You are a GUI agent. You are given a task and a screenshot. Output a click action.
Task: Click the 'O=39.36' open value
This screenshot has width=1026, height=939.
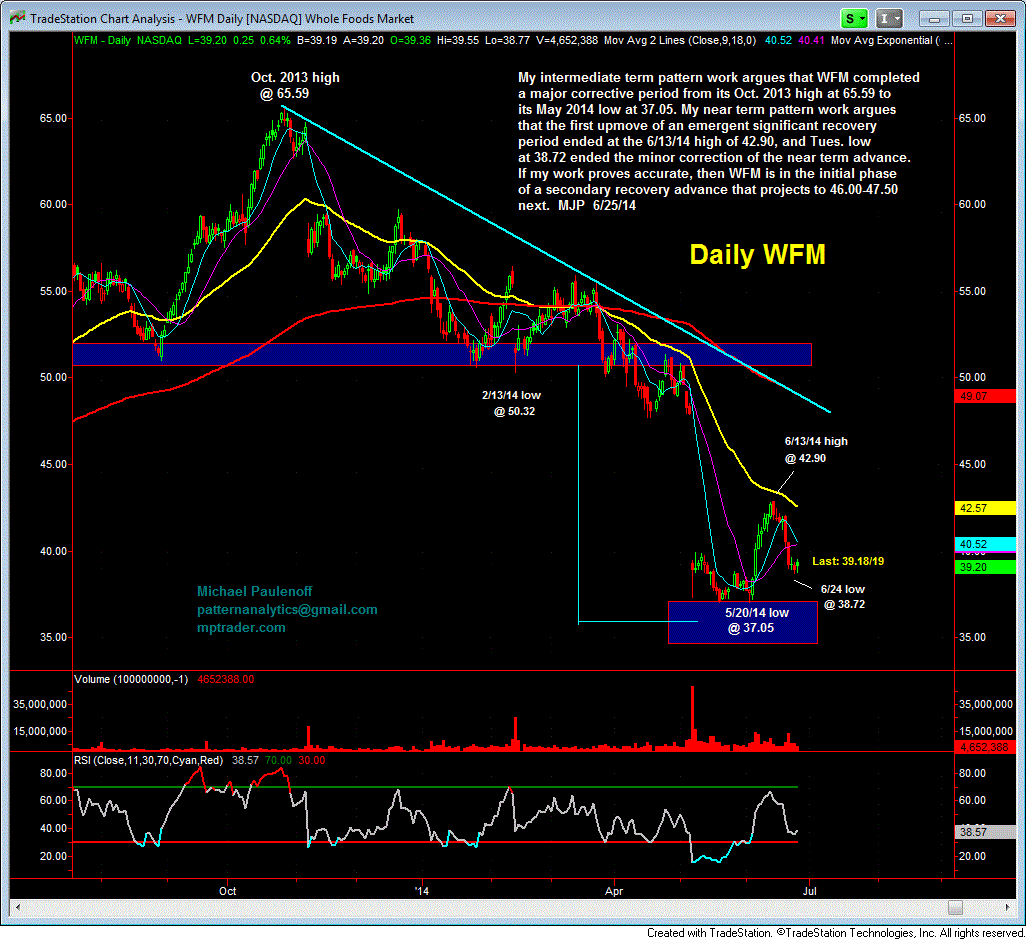[x=410, y=41]
